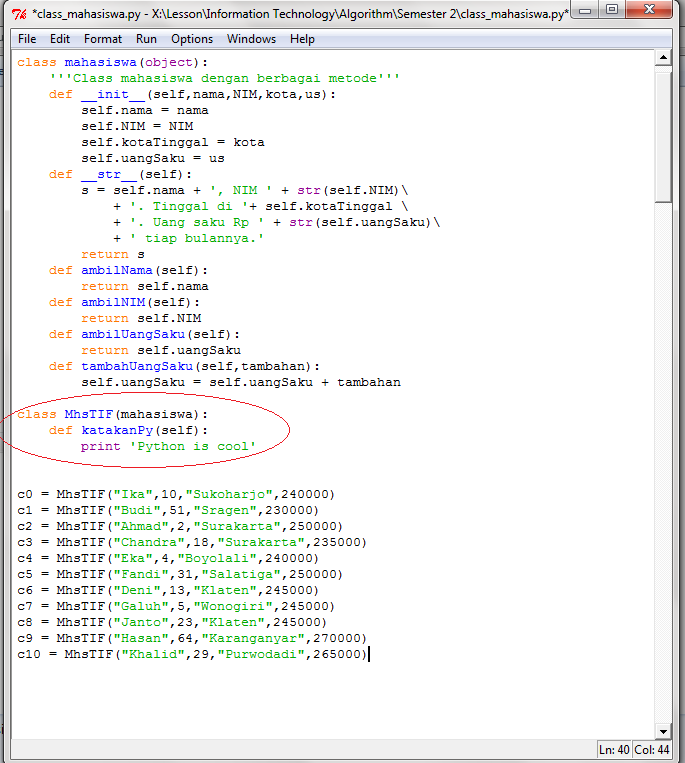
Task: Click the docstring 'Class mahasiswa dengan berbagai metode'
Action: pyautogui.click(x=224, y=78)
